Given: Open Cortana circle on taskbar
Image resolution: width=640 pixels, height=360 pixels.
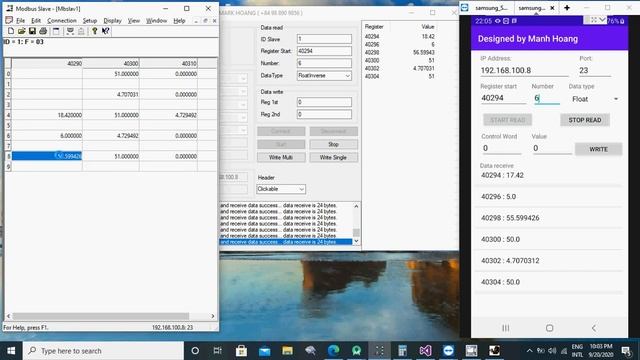Looking at the screenshot, I should (x=195, y=351).
